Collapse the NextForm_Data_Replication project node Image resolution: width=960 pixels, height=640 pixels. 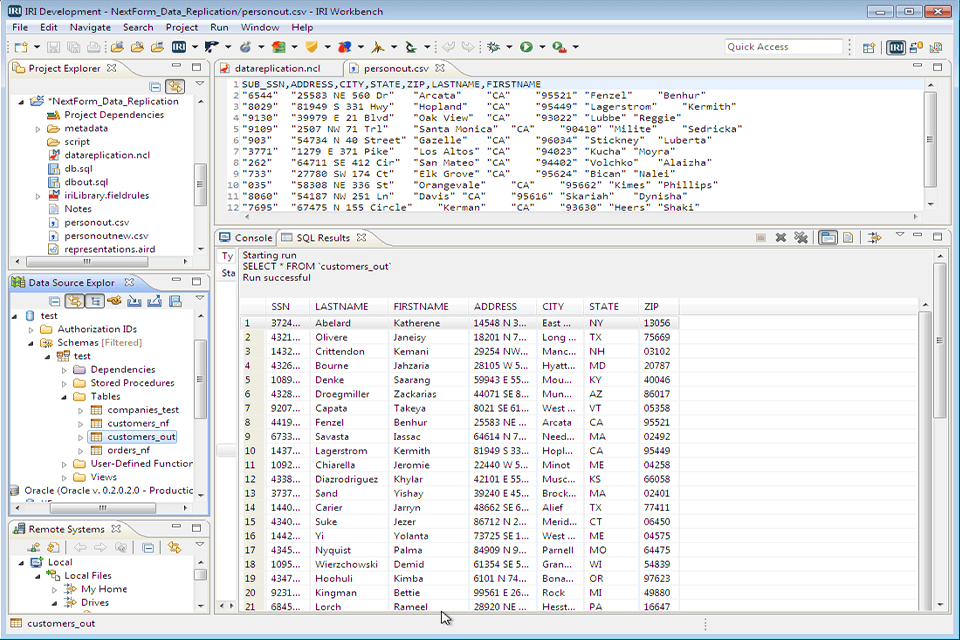[21, 102]
